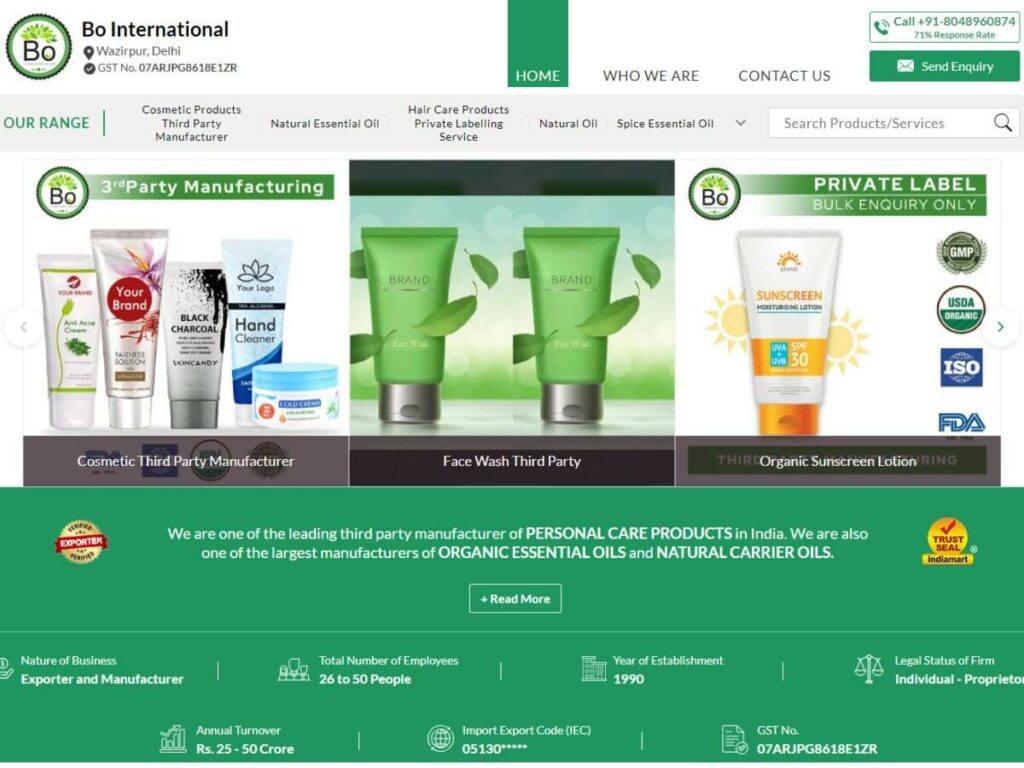Viewport: 1024px width, 768px height.
Task: Click the Wazirpur, Delhi location text
Action: [138, 51]
